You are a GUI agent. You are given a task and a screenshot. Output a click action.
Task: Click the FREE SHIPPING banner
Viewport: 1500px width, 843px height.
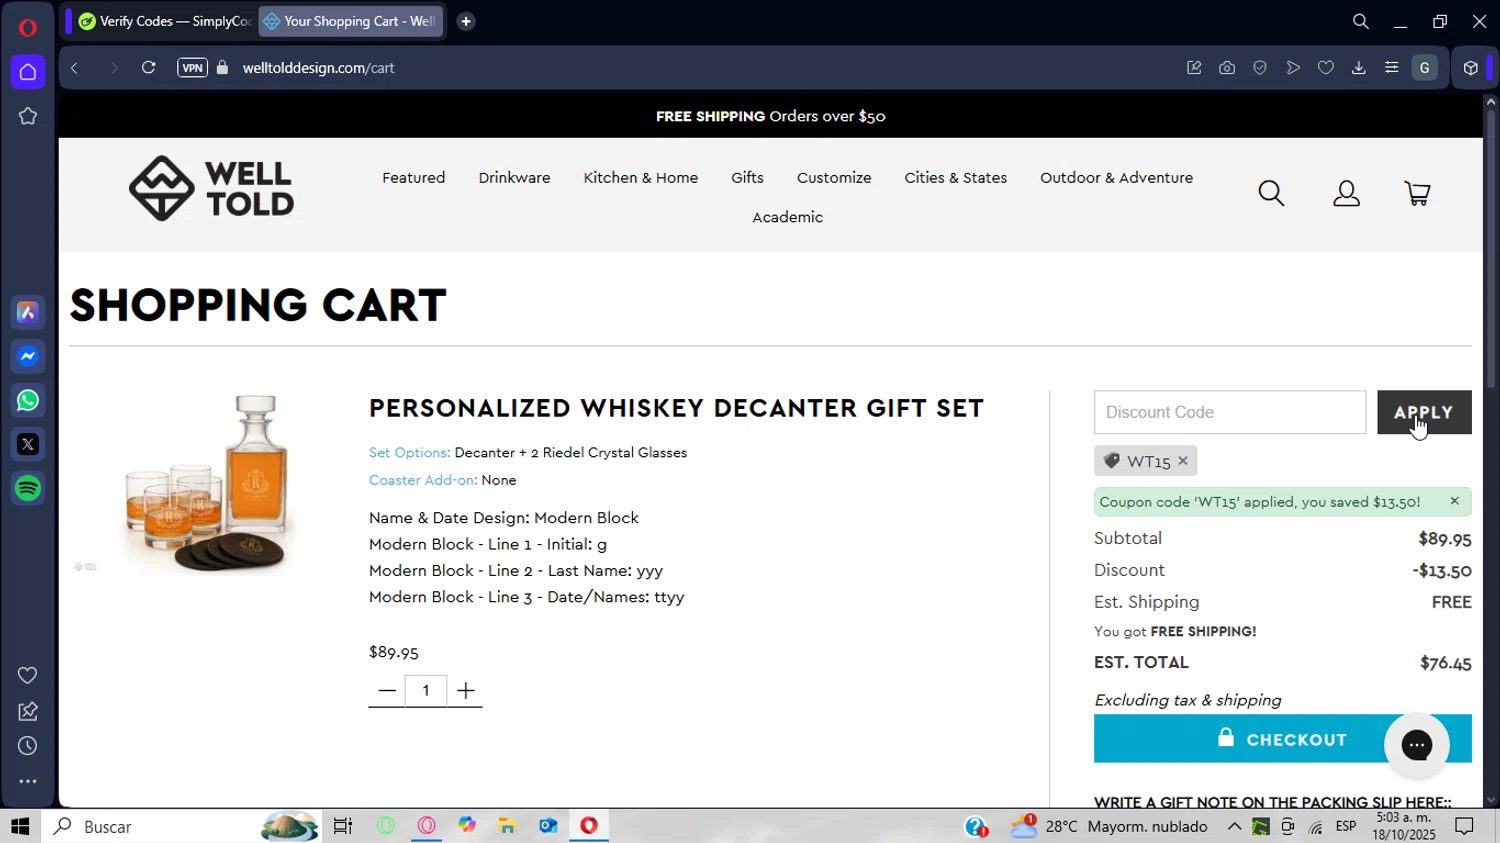[770, 116]
